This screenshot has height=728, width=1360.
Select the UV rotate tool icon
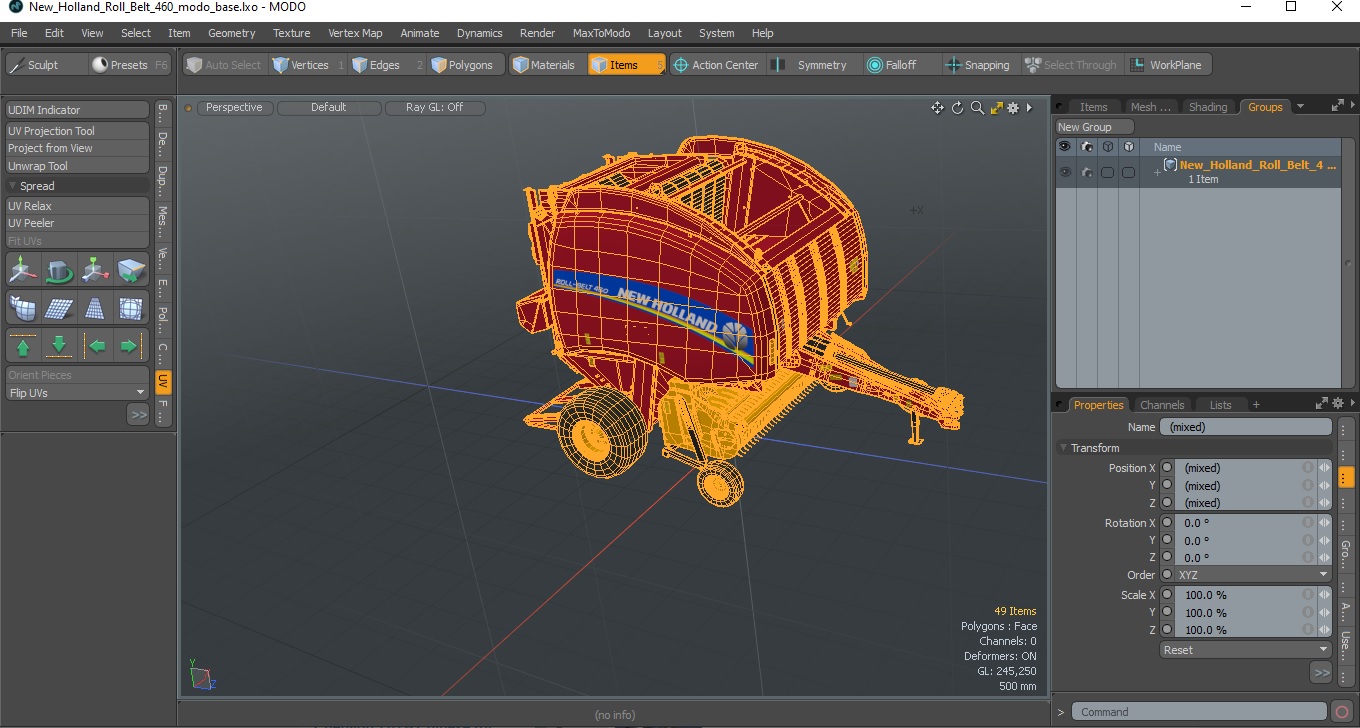59,270
